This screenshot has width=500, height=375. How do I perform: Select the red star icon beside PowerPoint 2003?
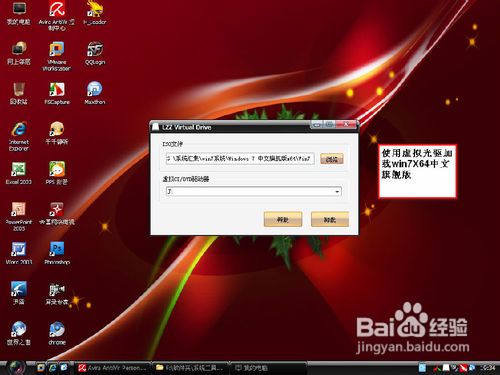[x=57, y=213]
